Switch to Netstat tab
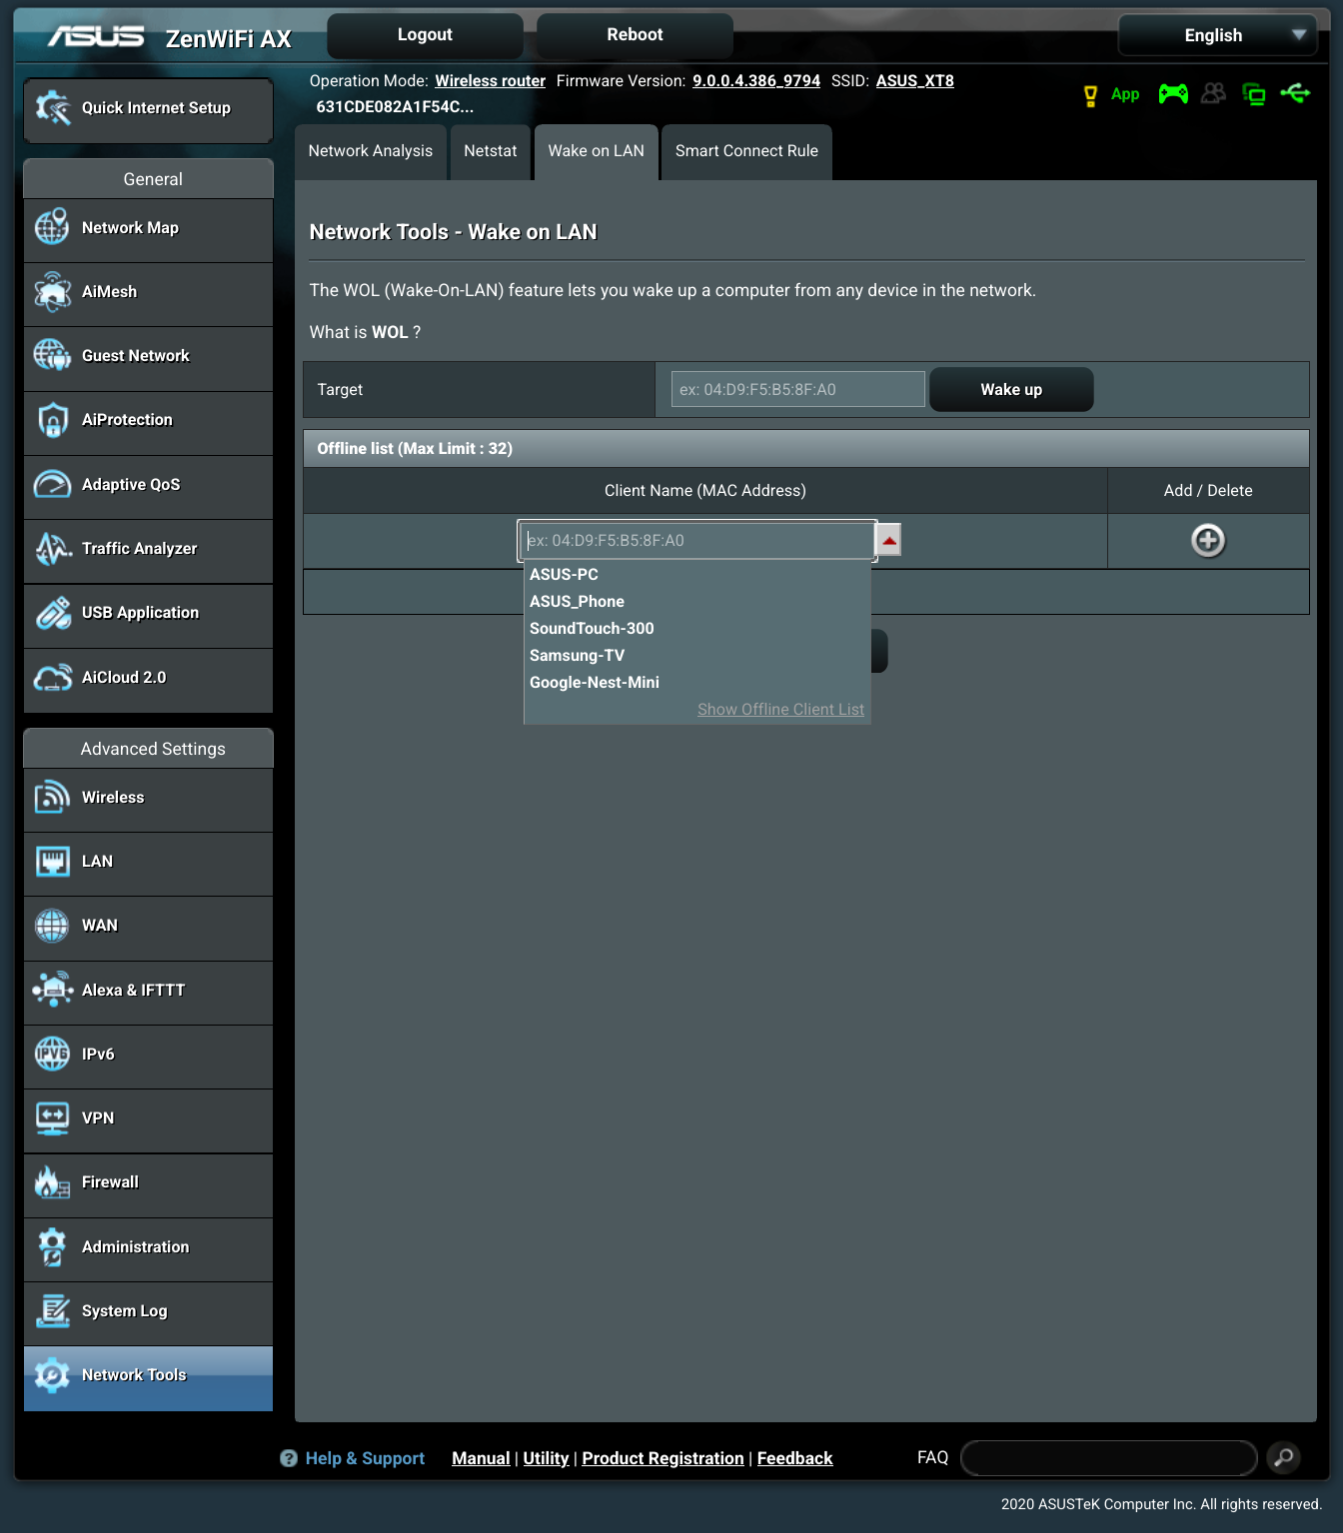Screen dimensions: 1343x1533 click(x=490, y=151)
